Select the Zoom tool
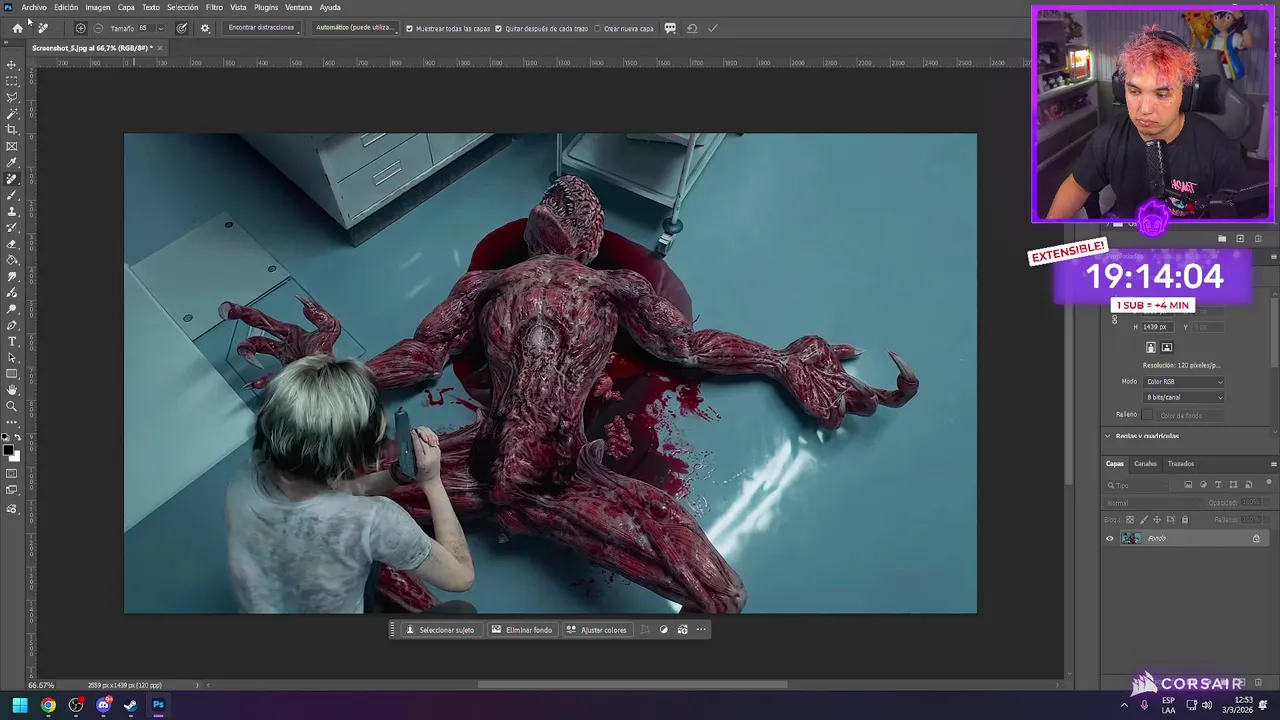 [12, 406]
